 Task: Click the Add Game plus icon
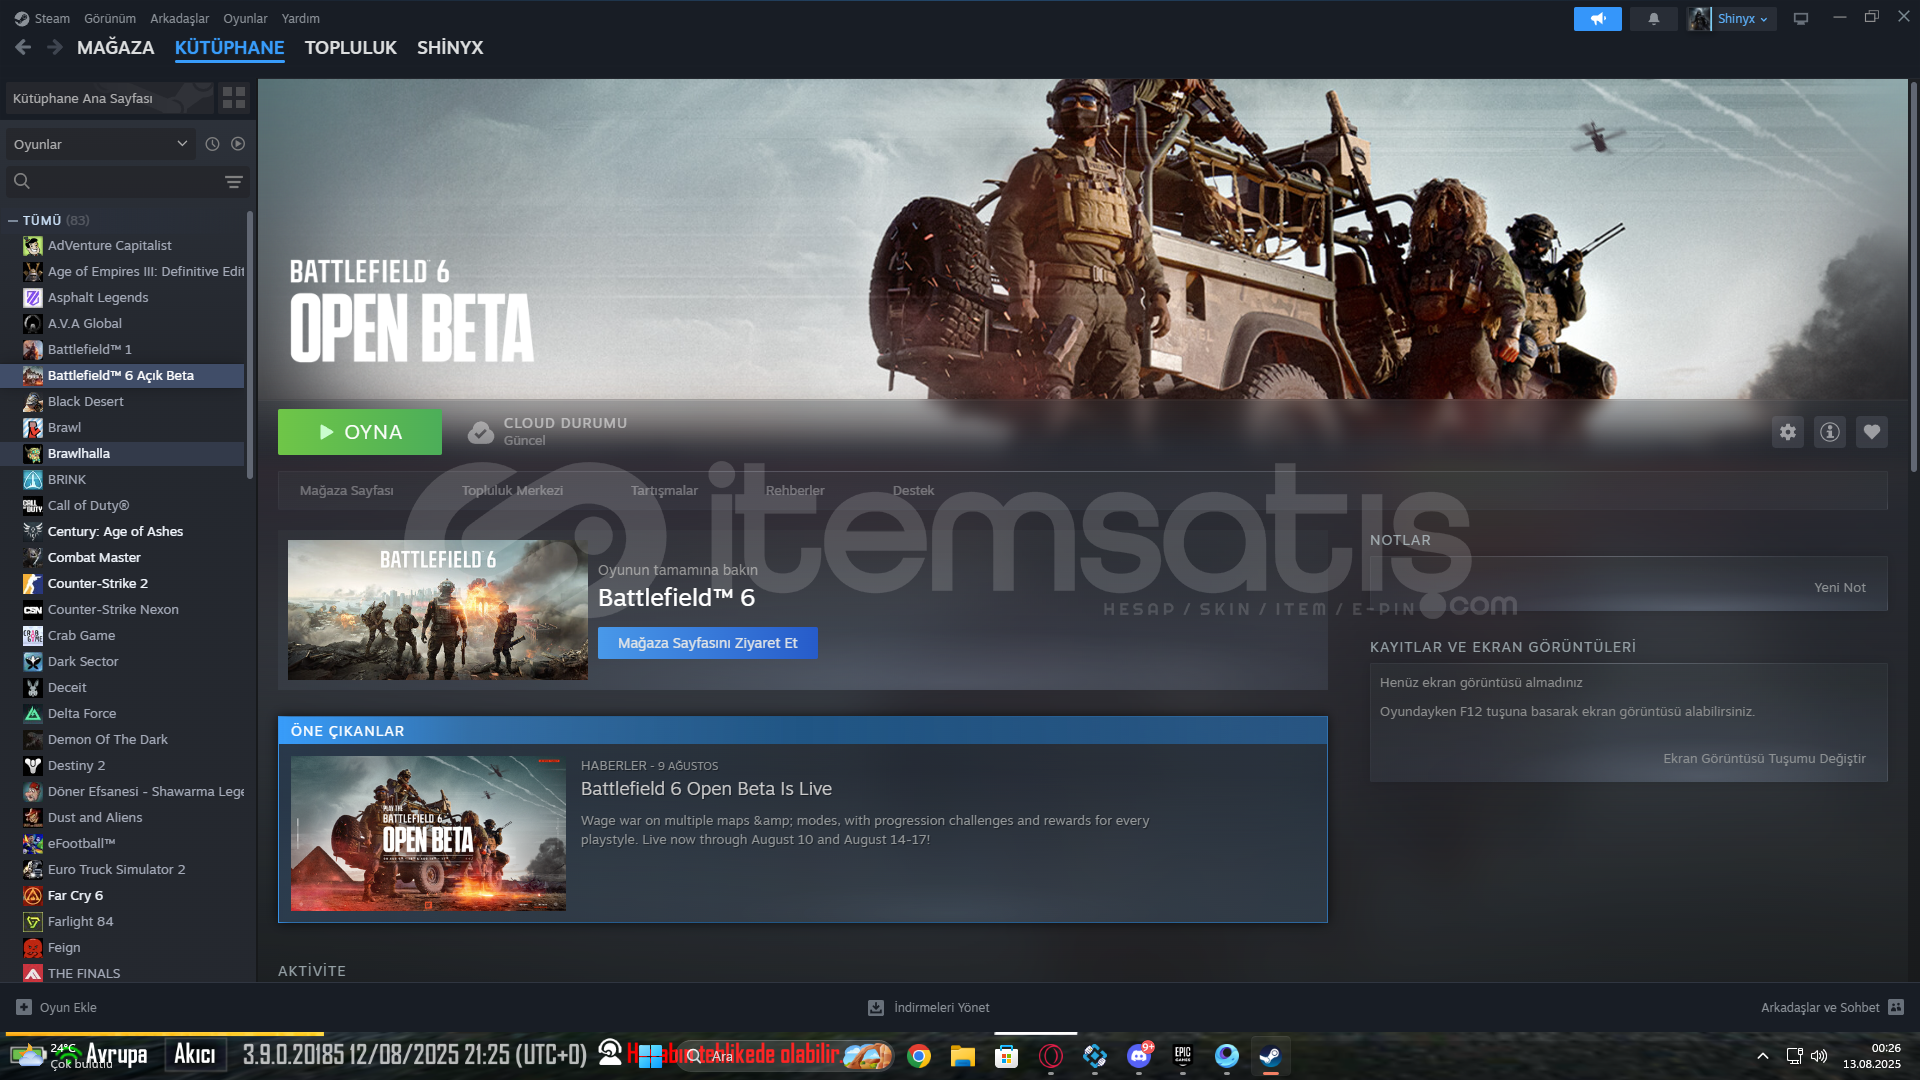(x=24, y=1007)
